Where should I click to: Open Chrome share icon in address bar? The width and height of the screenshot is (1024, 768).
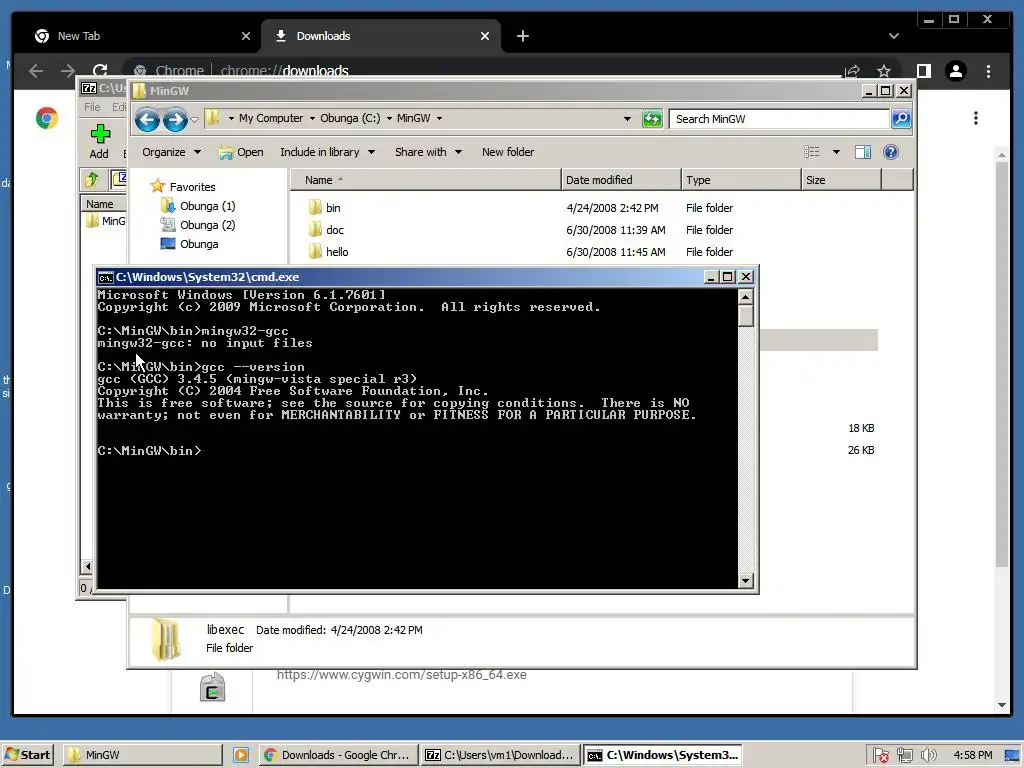(x=852, y=71)
